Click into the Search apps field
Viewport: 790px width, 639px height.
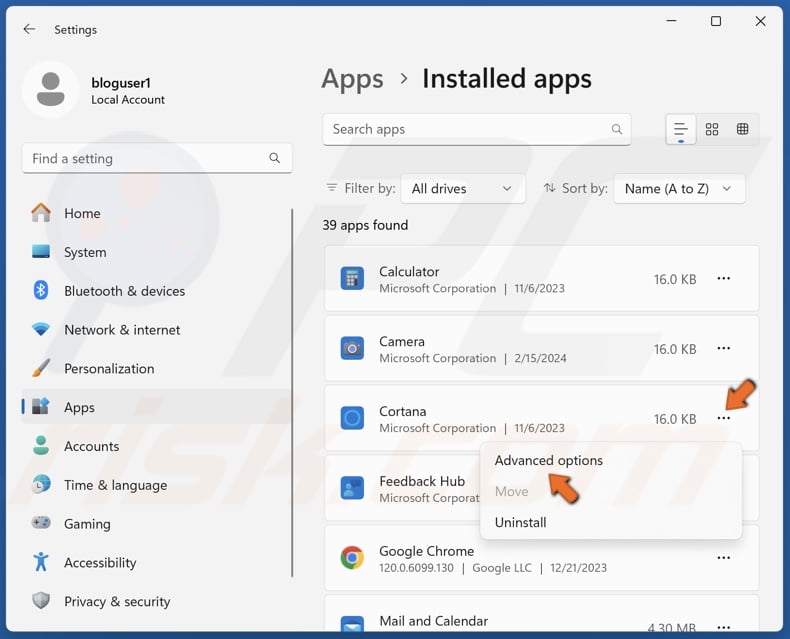click(477, 130)
